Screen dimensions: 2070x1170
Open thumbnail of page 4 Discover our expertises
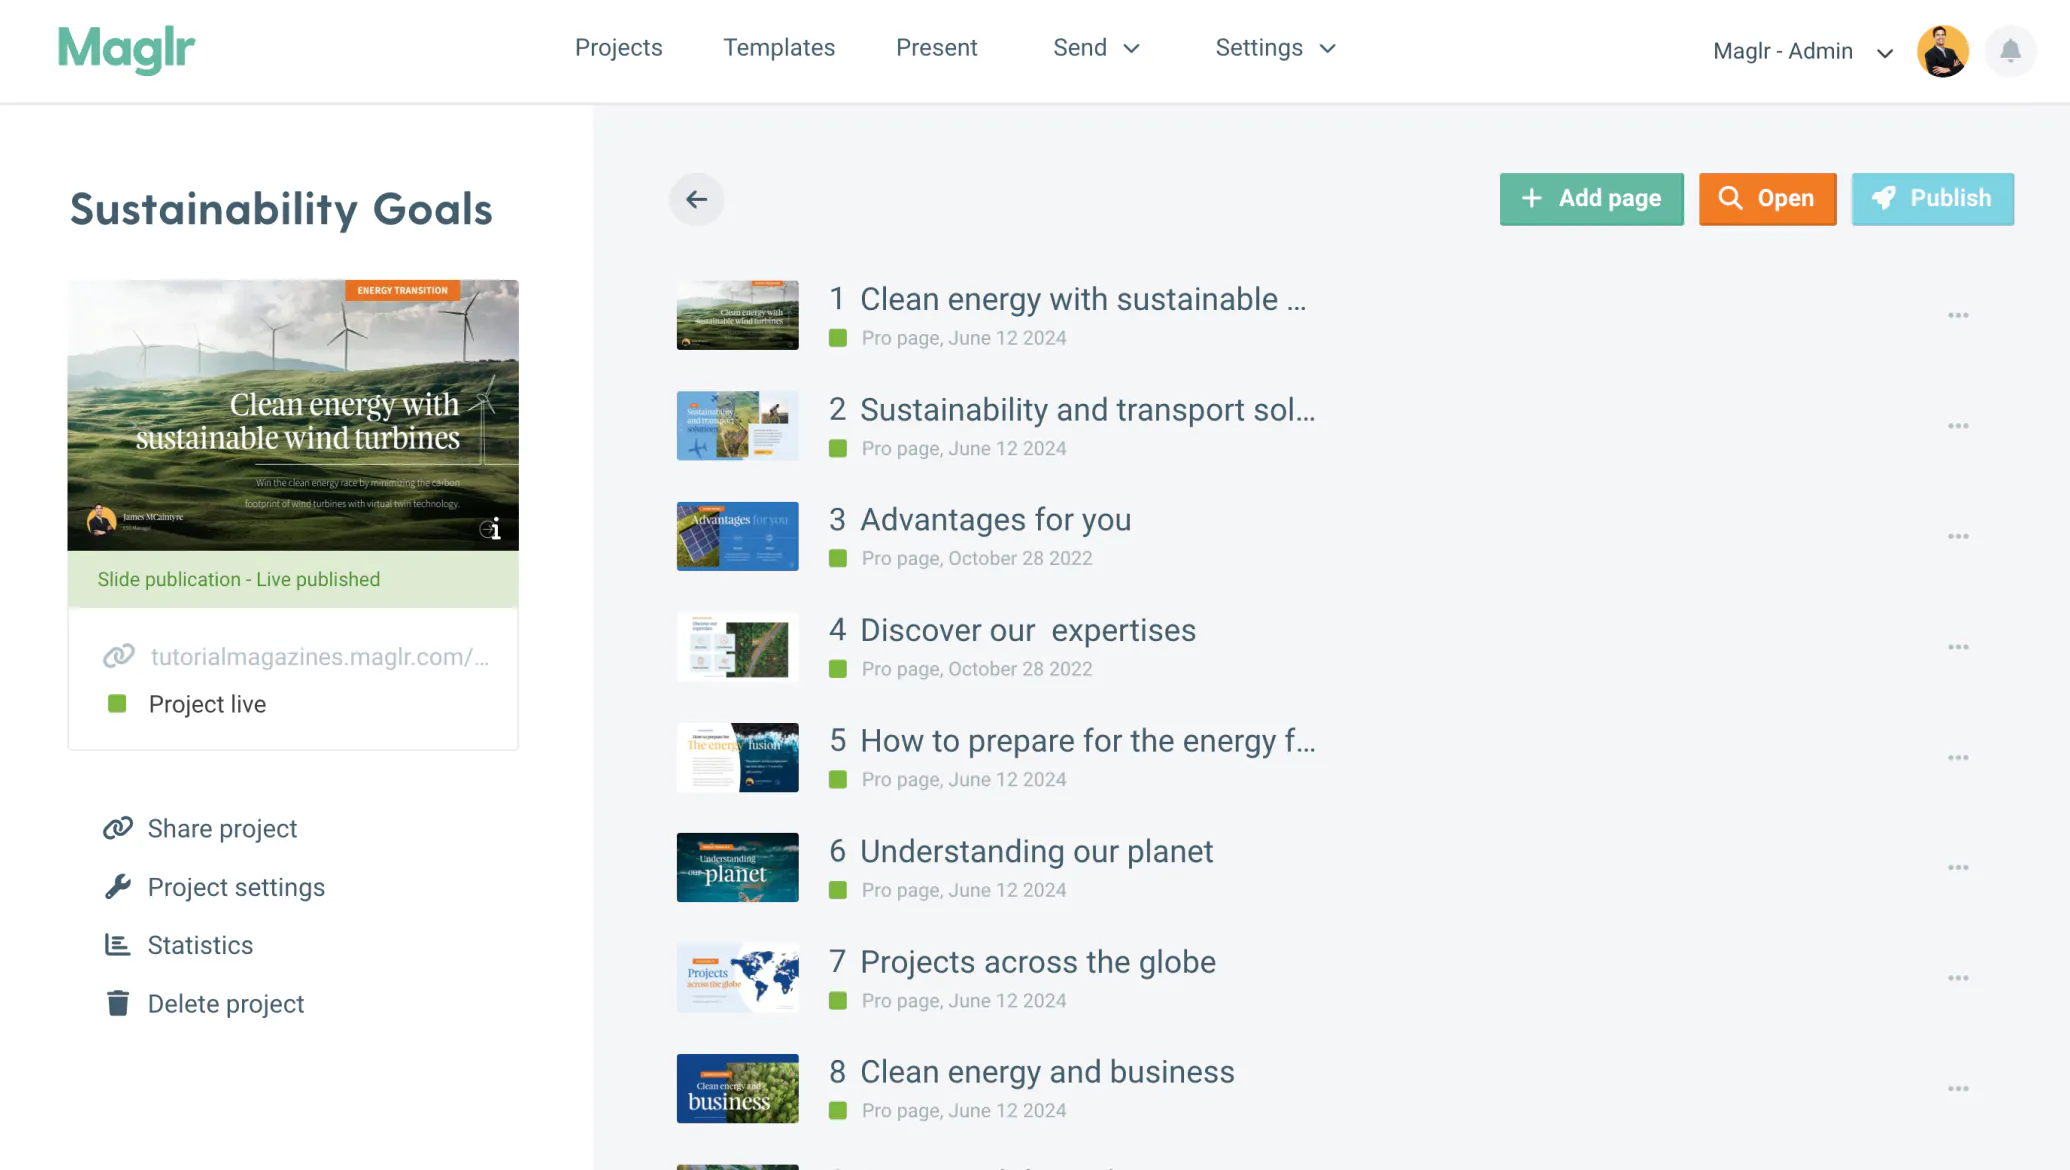point(737,647)
